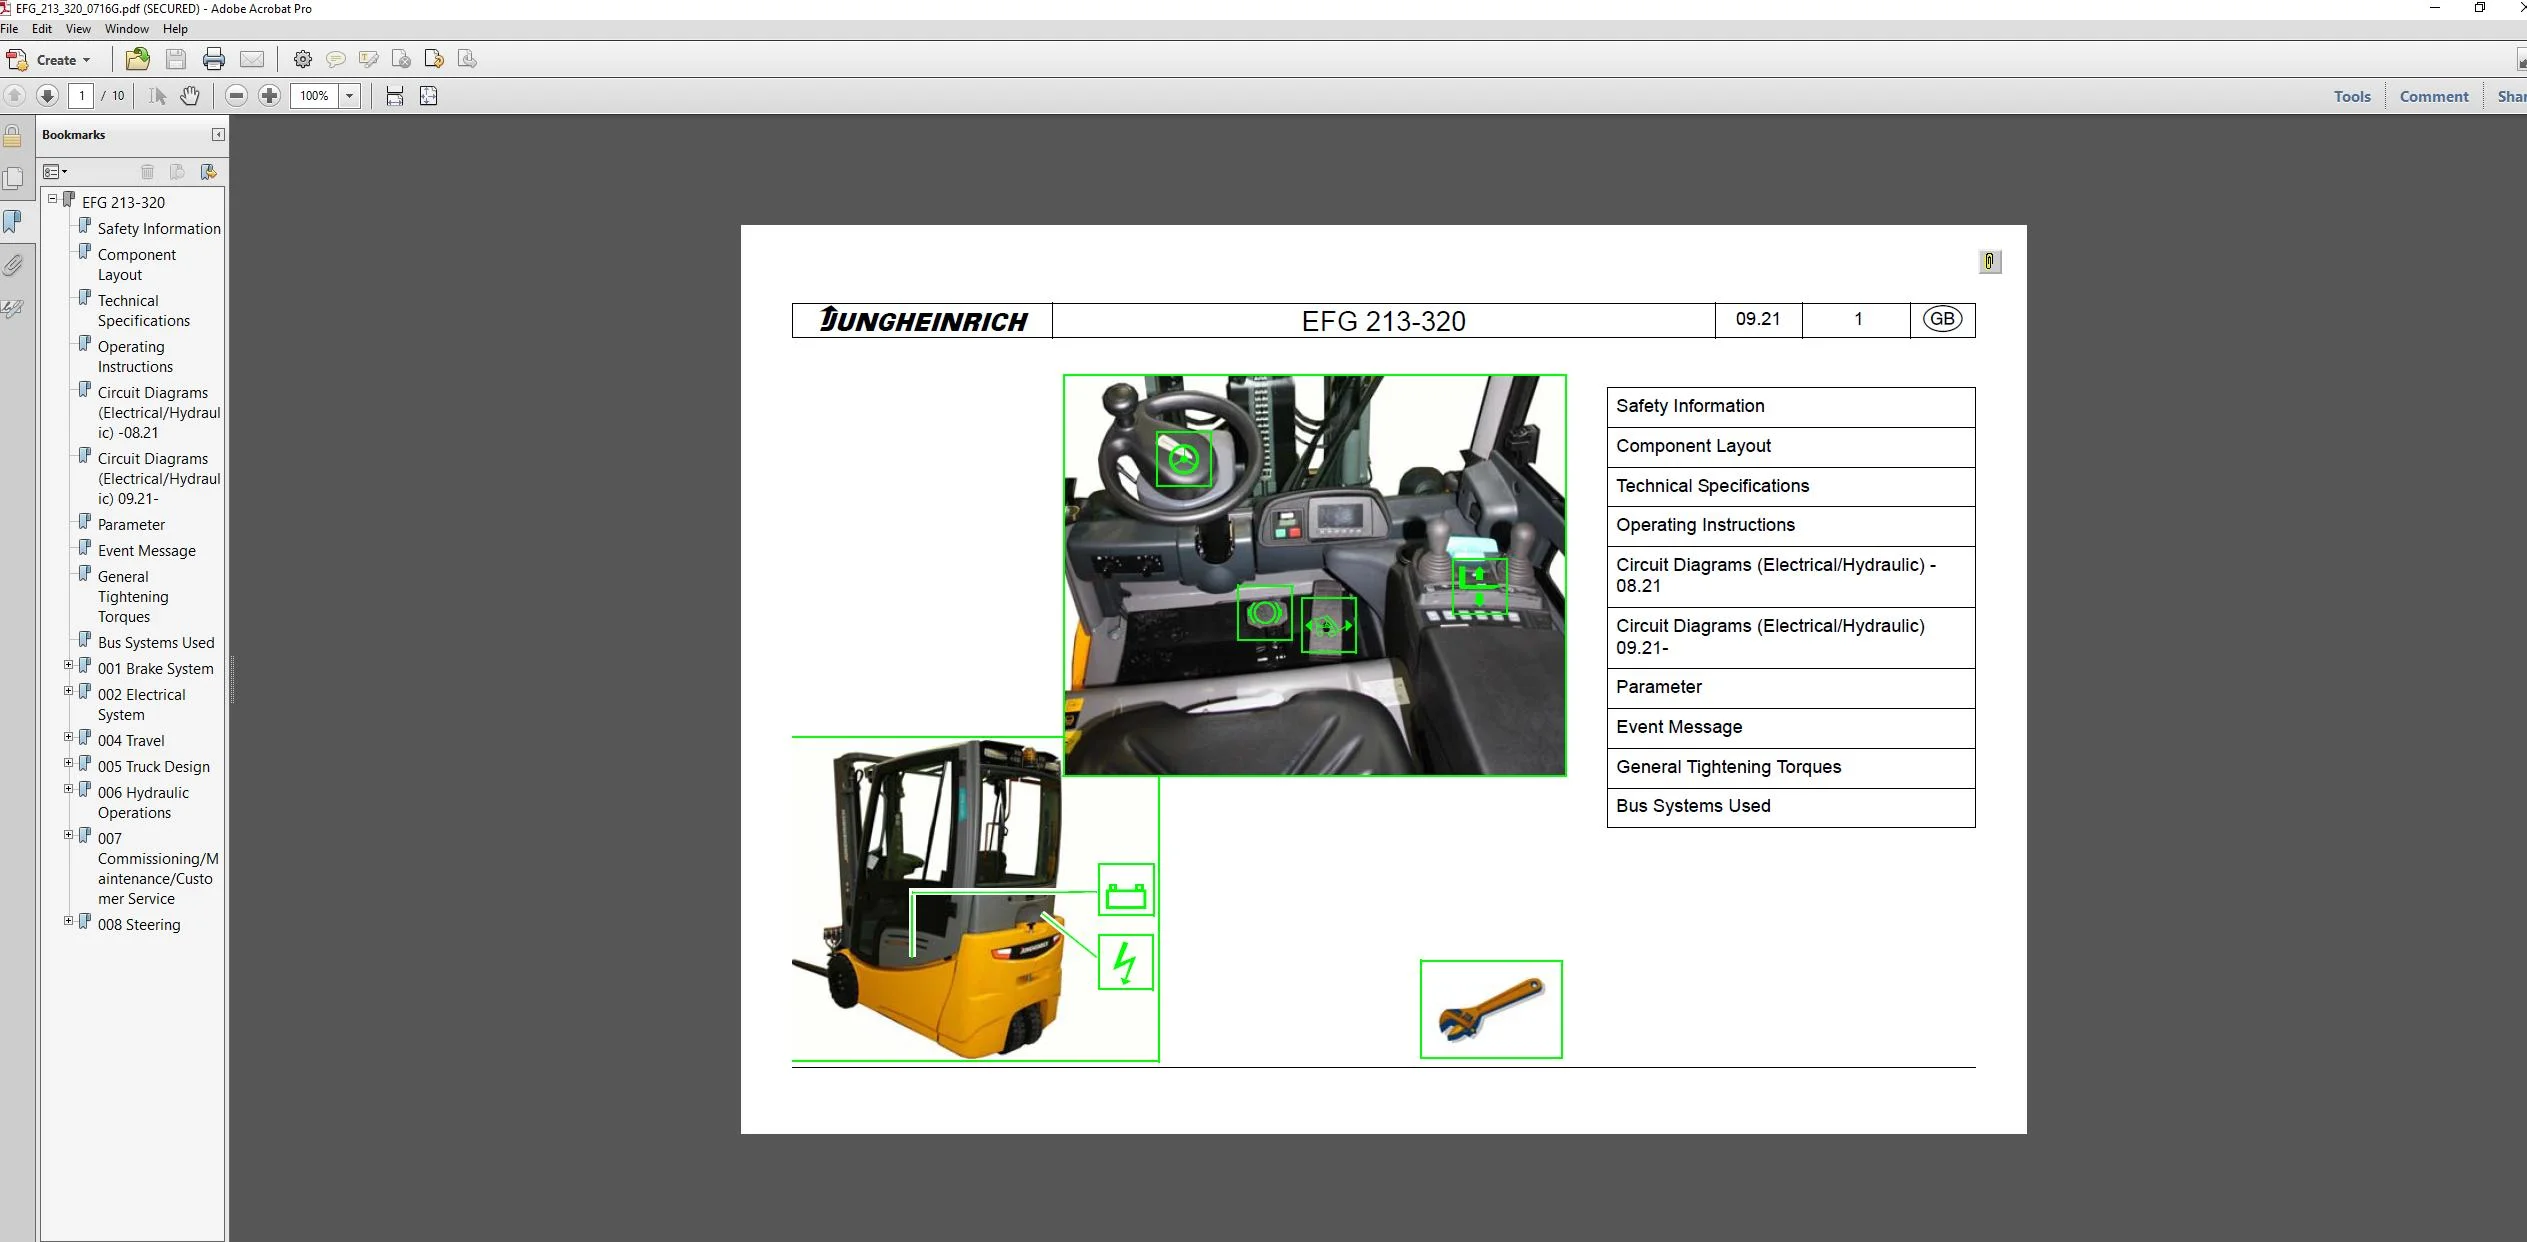Toggle the Bookmarks panel icon
This screenshot has height=1242, width=2527.
[12, 222]
